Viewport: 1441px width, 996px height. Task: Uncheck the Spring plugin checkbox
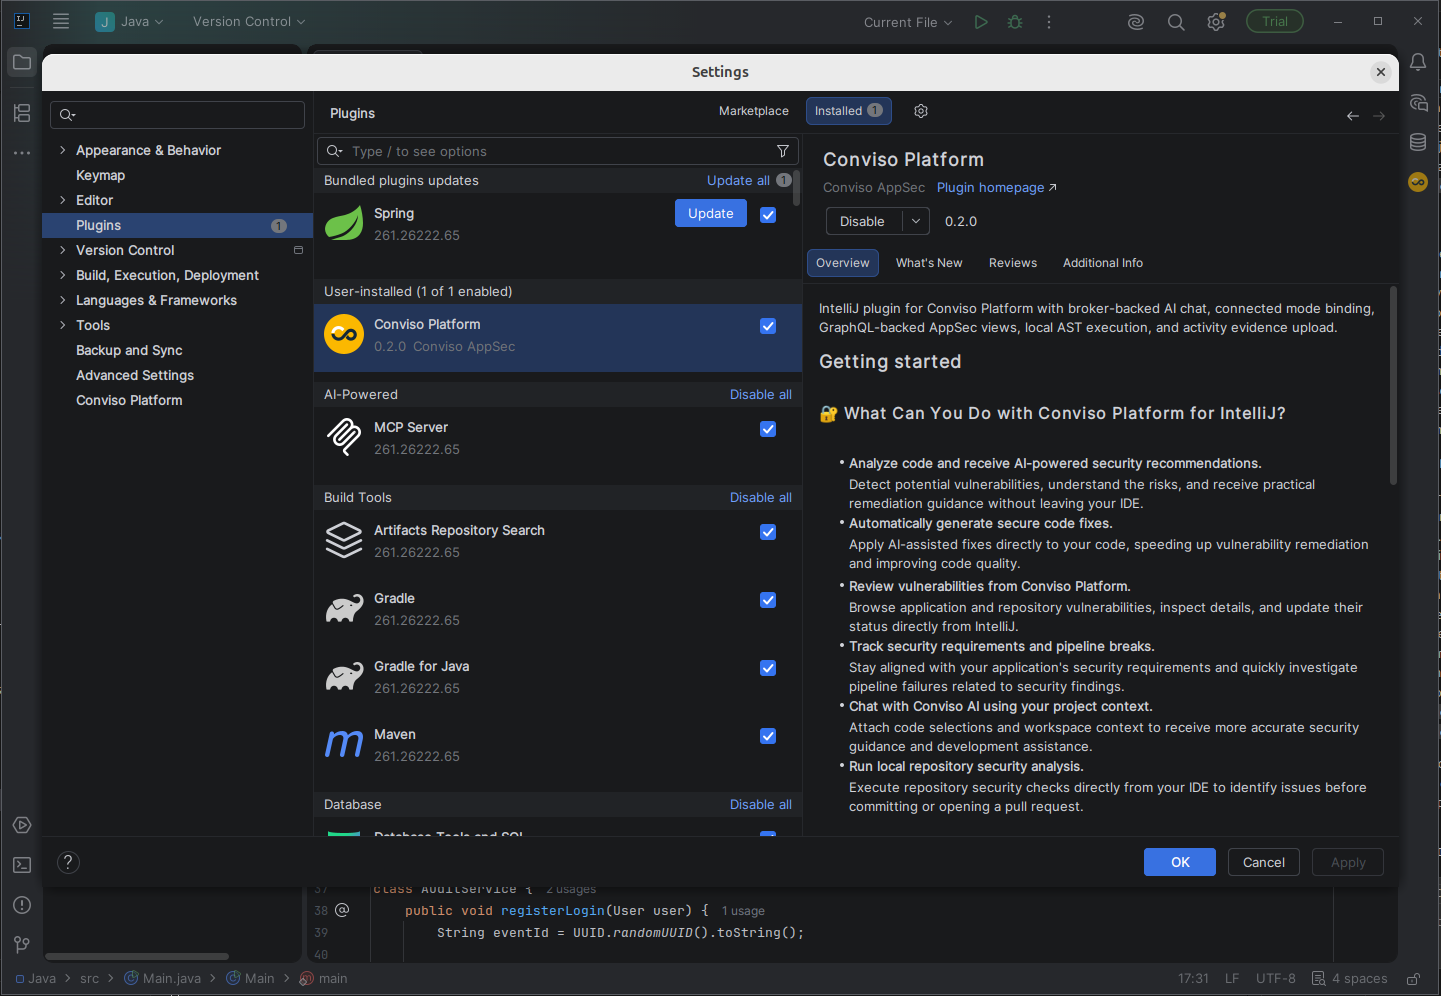tap(768, 215)
